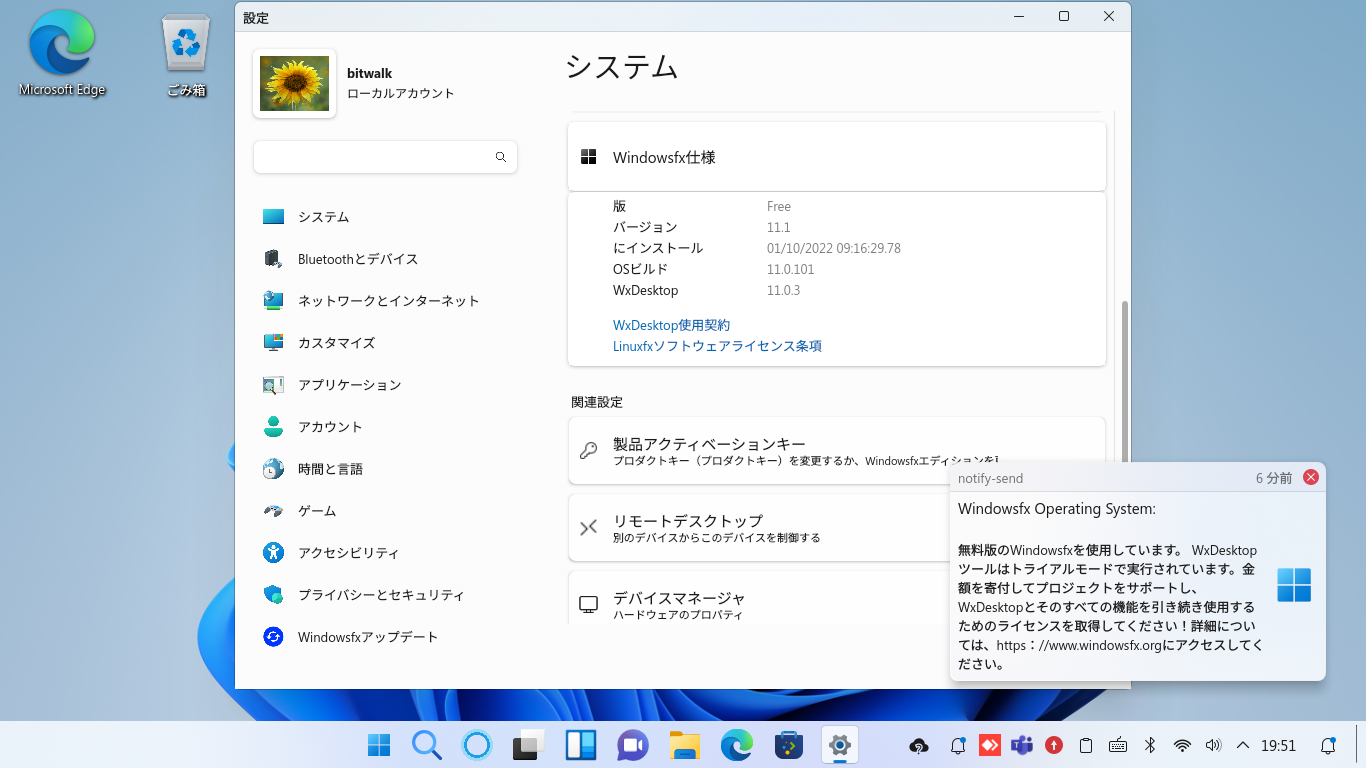Click the 19:51 clock
This screenshot has height=768, width=1366.
pos(1278,746)
